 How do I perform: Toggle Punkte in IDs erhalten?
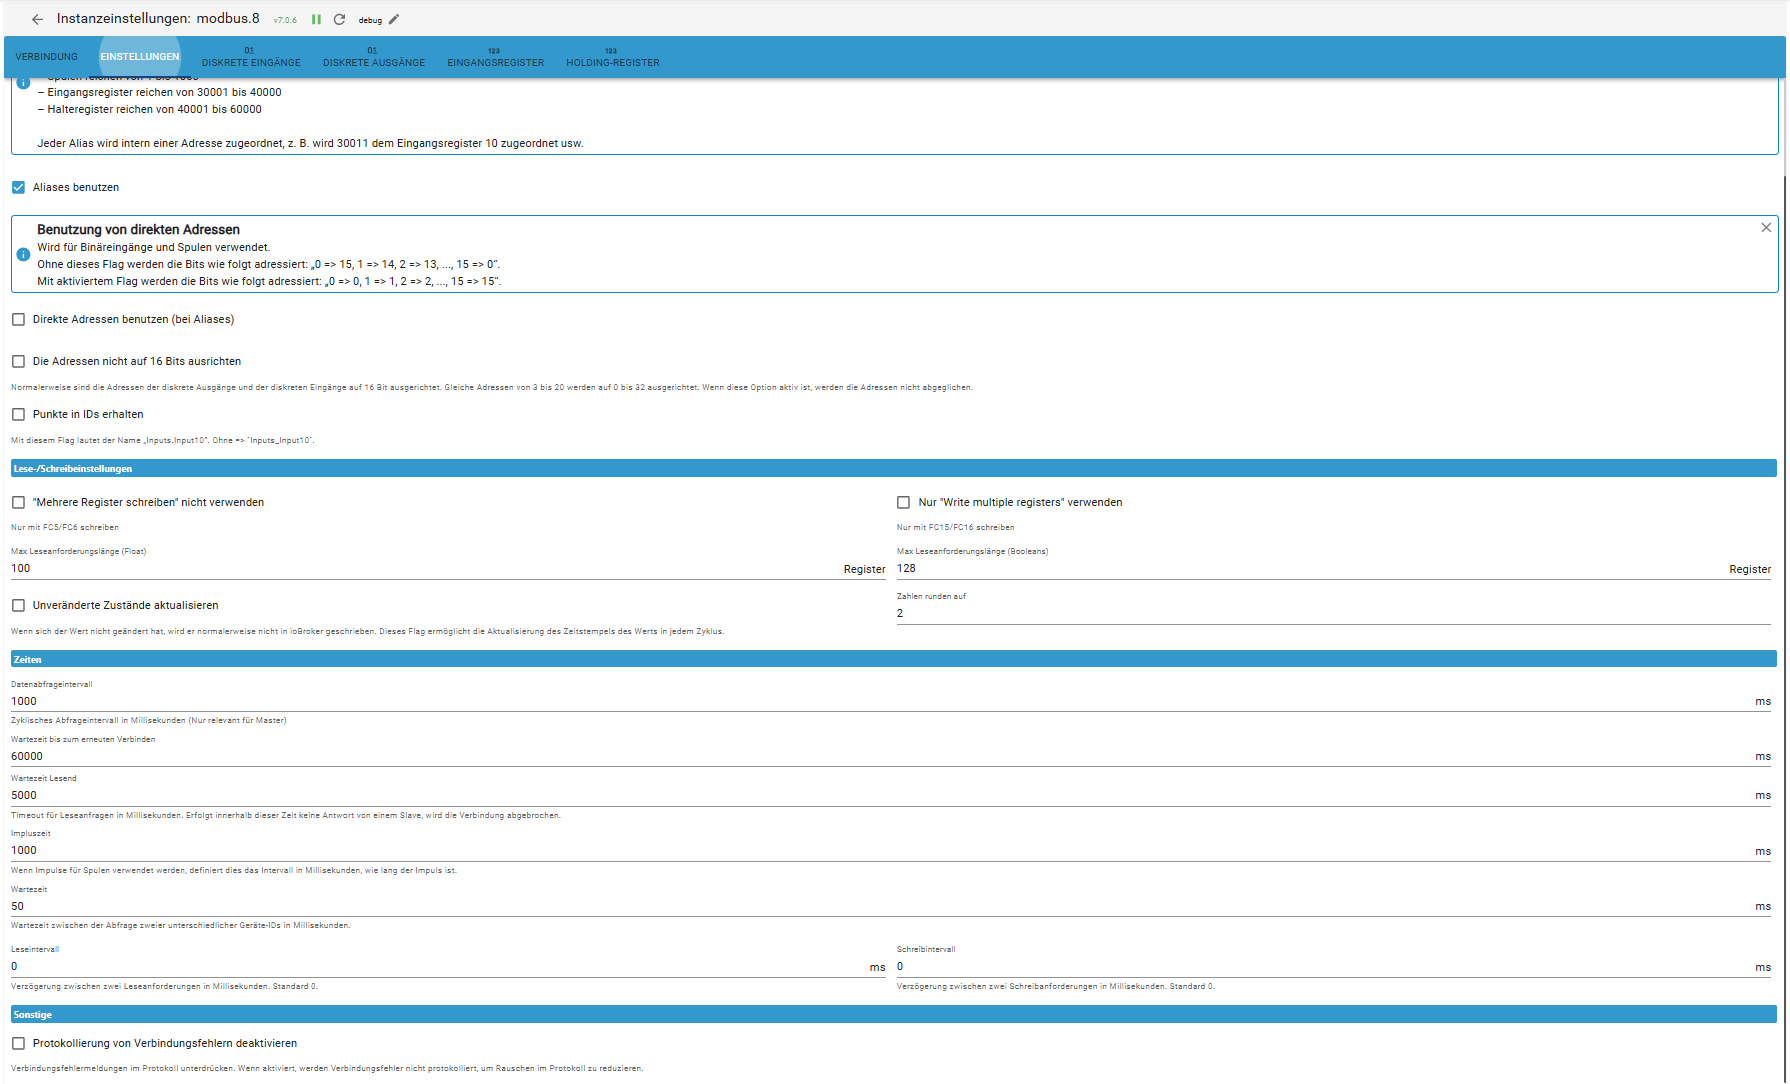18,414
